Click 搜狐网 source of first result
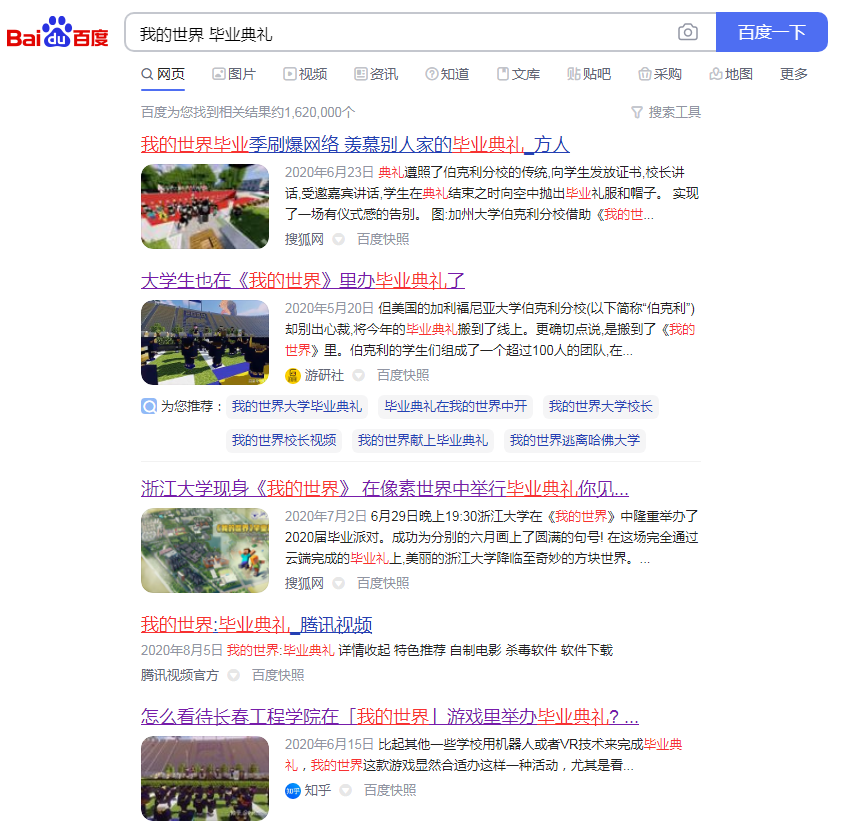 pos(304,239)
